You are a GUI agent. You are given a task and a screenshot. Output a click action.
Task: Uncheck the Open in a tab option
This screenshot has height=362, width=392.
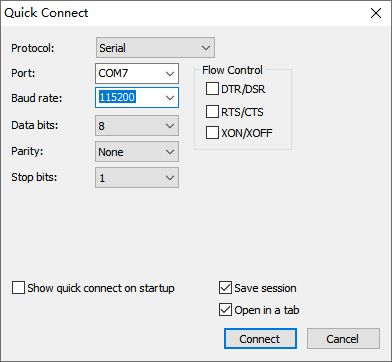(225, 310)
